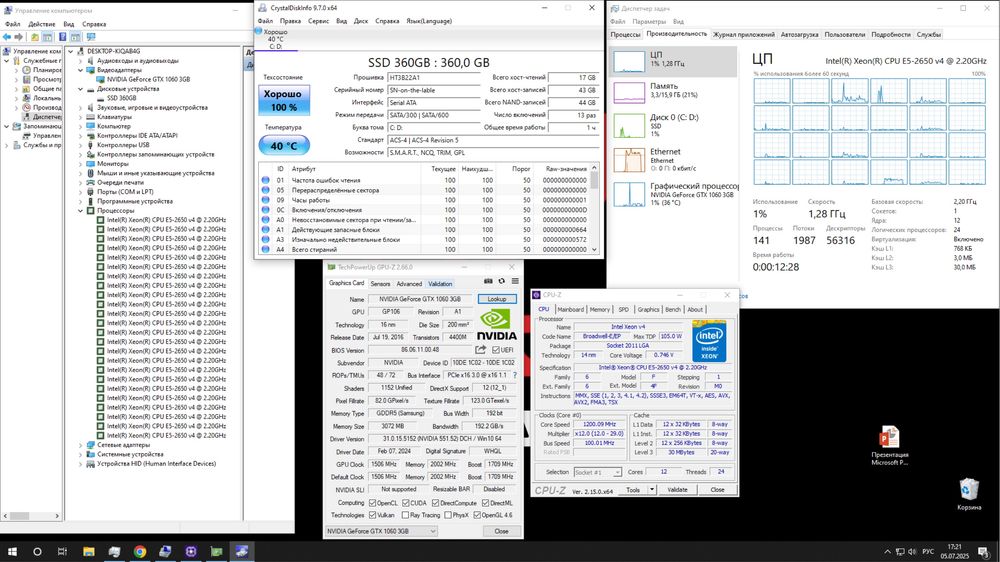
Task: Select NVIDIA GeForce GTX 1060 3GB device
Action: [148, 80]
